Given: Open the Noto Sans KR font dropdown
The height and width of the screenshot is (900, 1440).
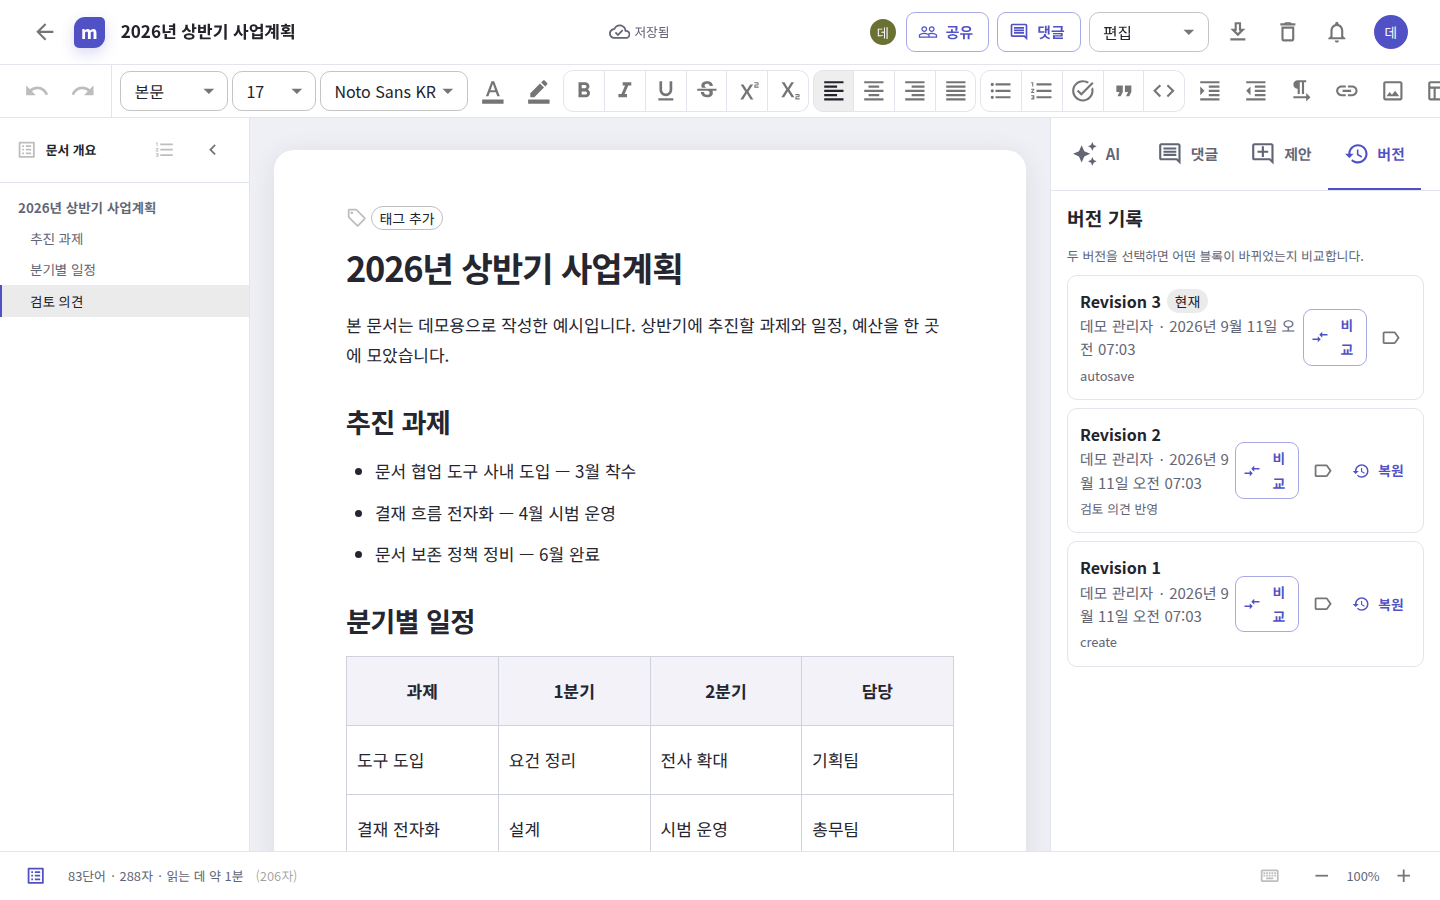Looking at the screenshot, I should 394,91.
